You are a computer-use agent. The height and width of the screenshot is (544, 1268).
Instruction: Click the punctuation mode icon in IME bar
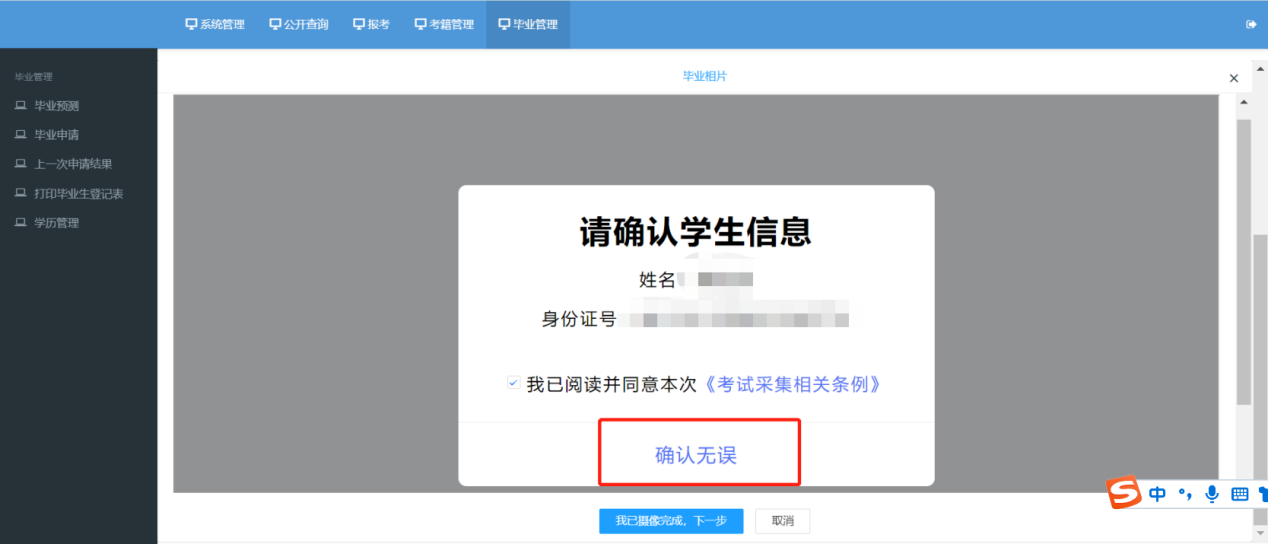coord(1186,494)
